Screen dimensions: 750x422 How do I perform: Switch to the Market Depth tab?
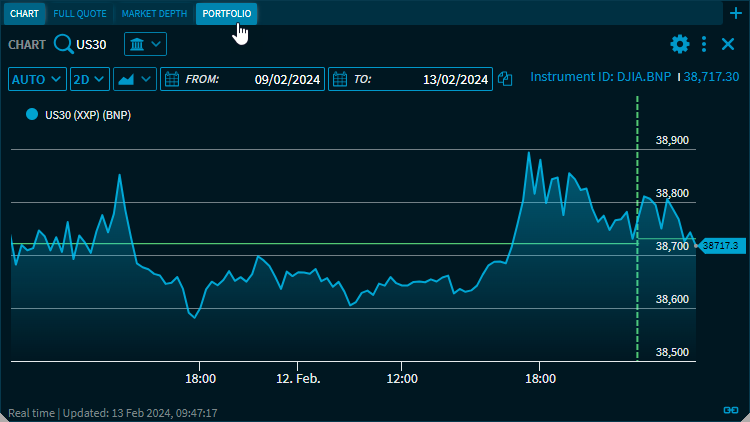[x=154, y=14]
